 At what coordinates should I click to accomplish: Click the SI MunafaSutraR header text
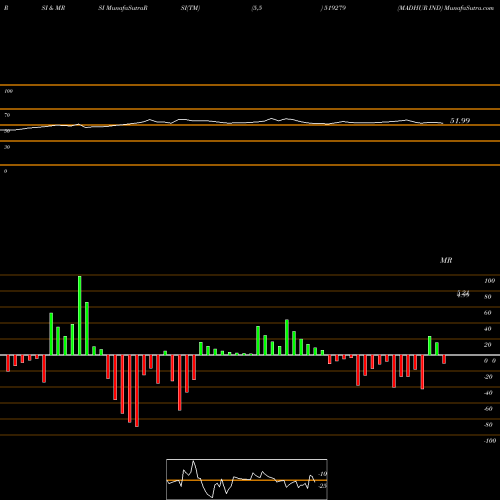coord(123,8)
